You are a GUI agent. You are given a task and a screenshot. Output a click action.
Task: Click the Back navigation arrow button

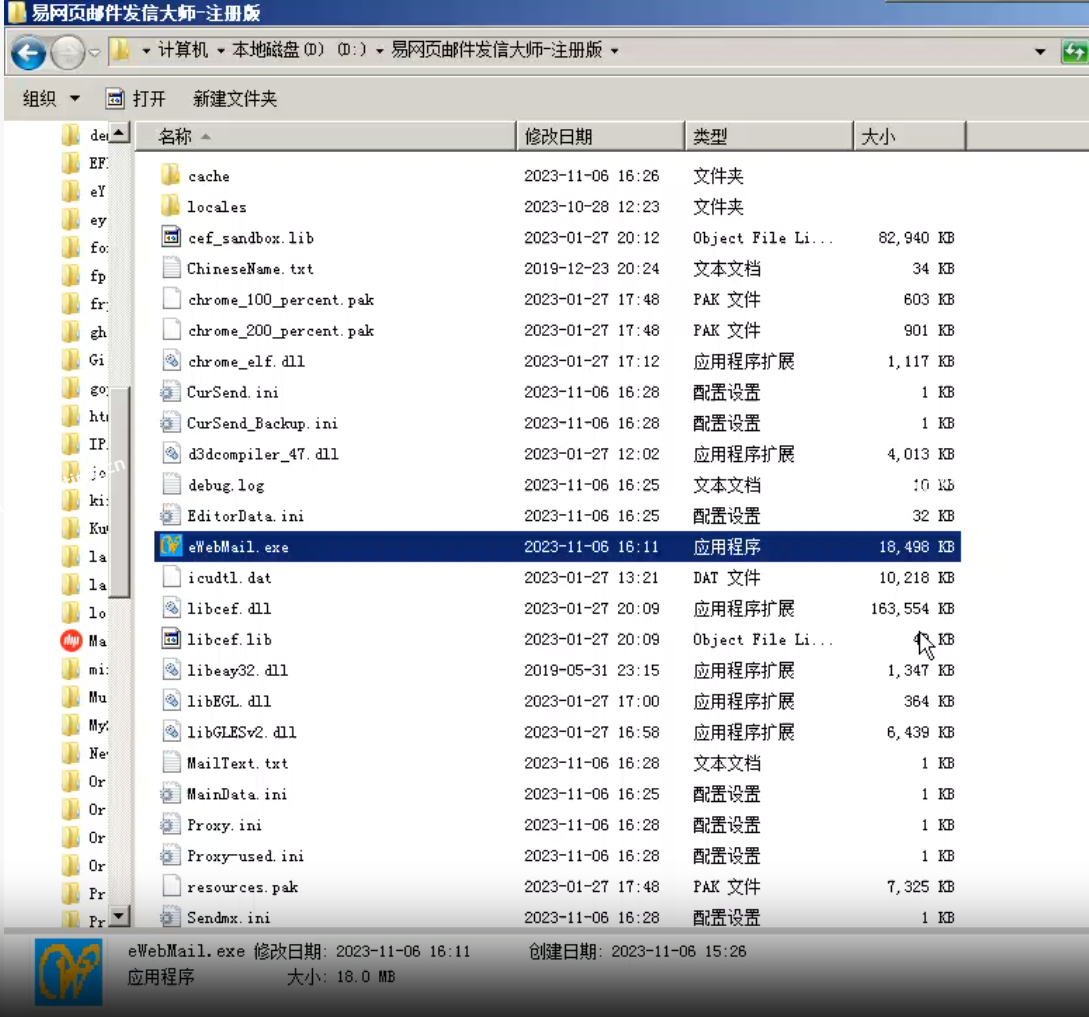click(x=28, y=53)
